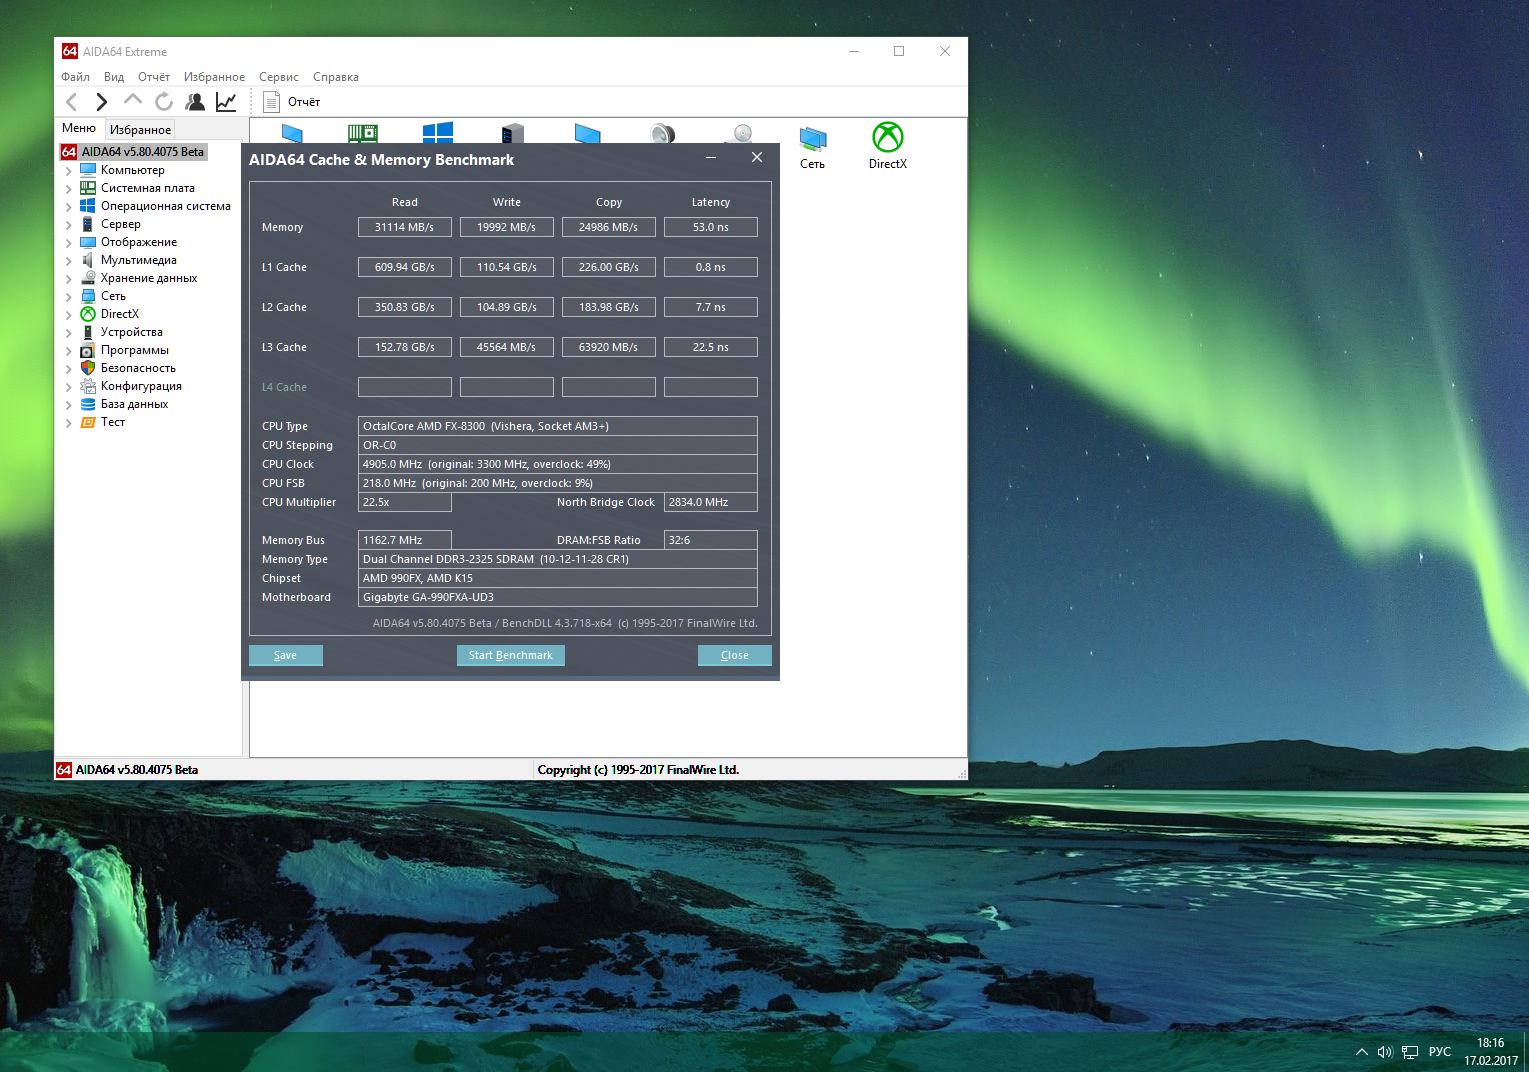Click the Forward arrow in AIDA64 toolbar
Viewport: 1529px width, 1072px height.
[102, 102]
